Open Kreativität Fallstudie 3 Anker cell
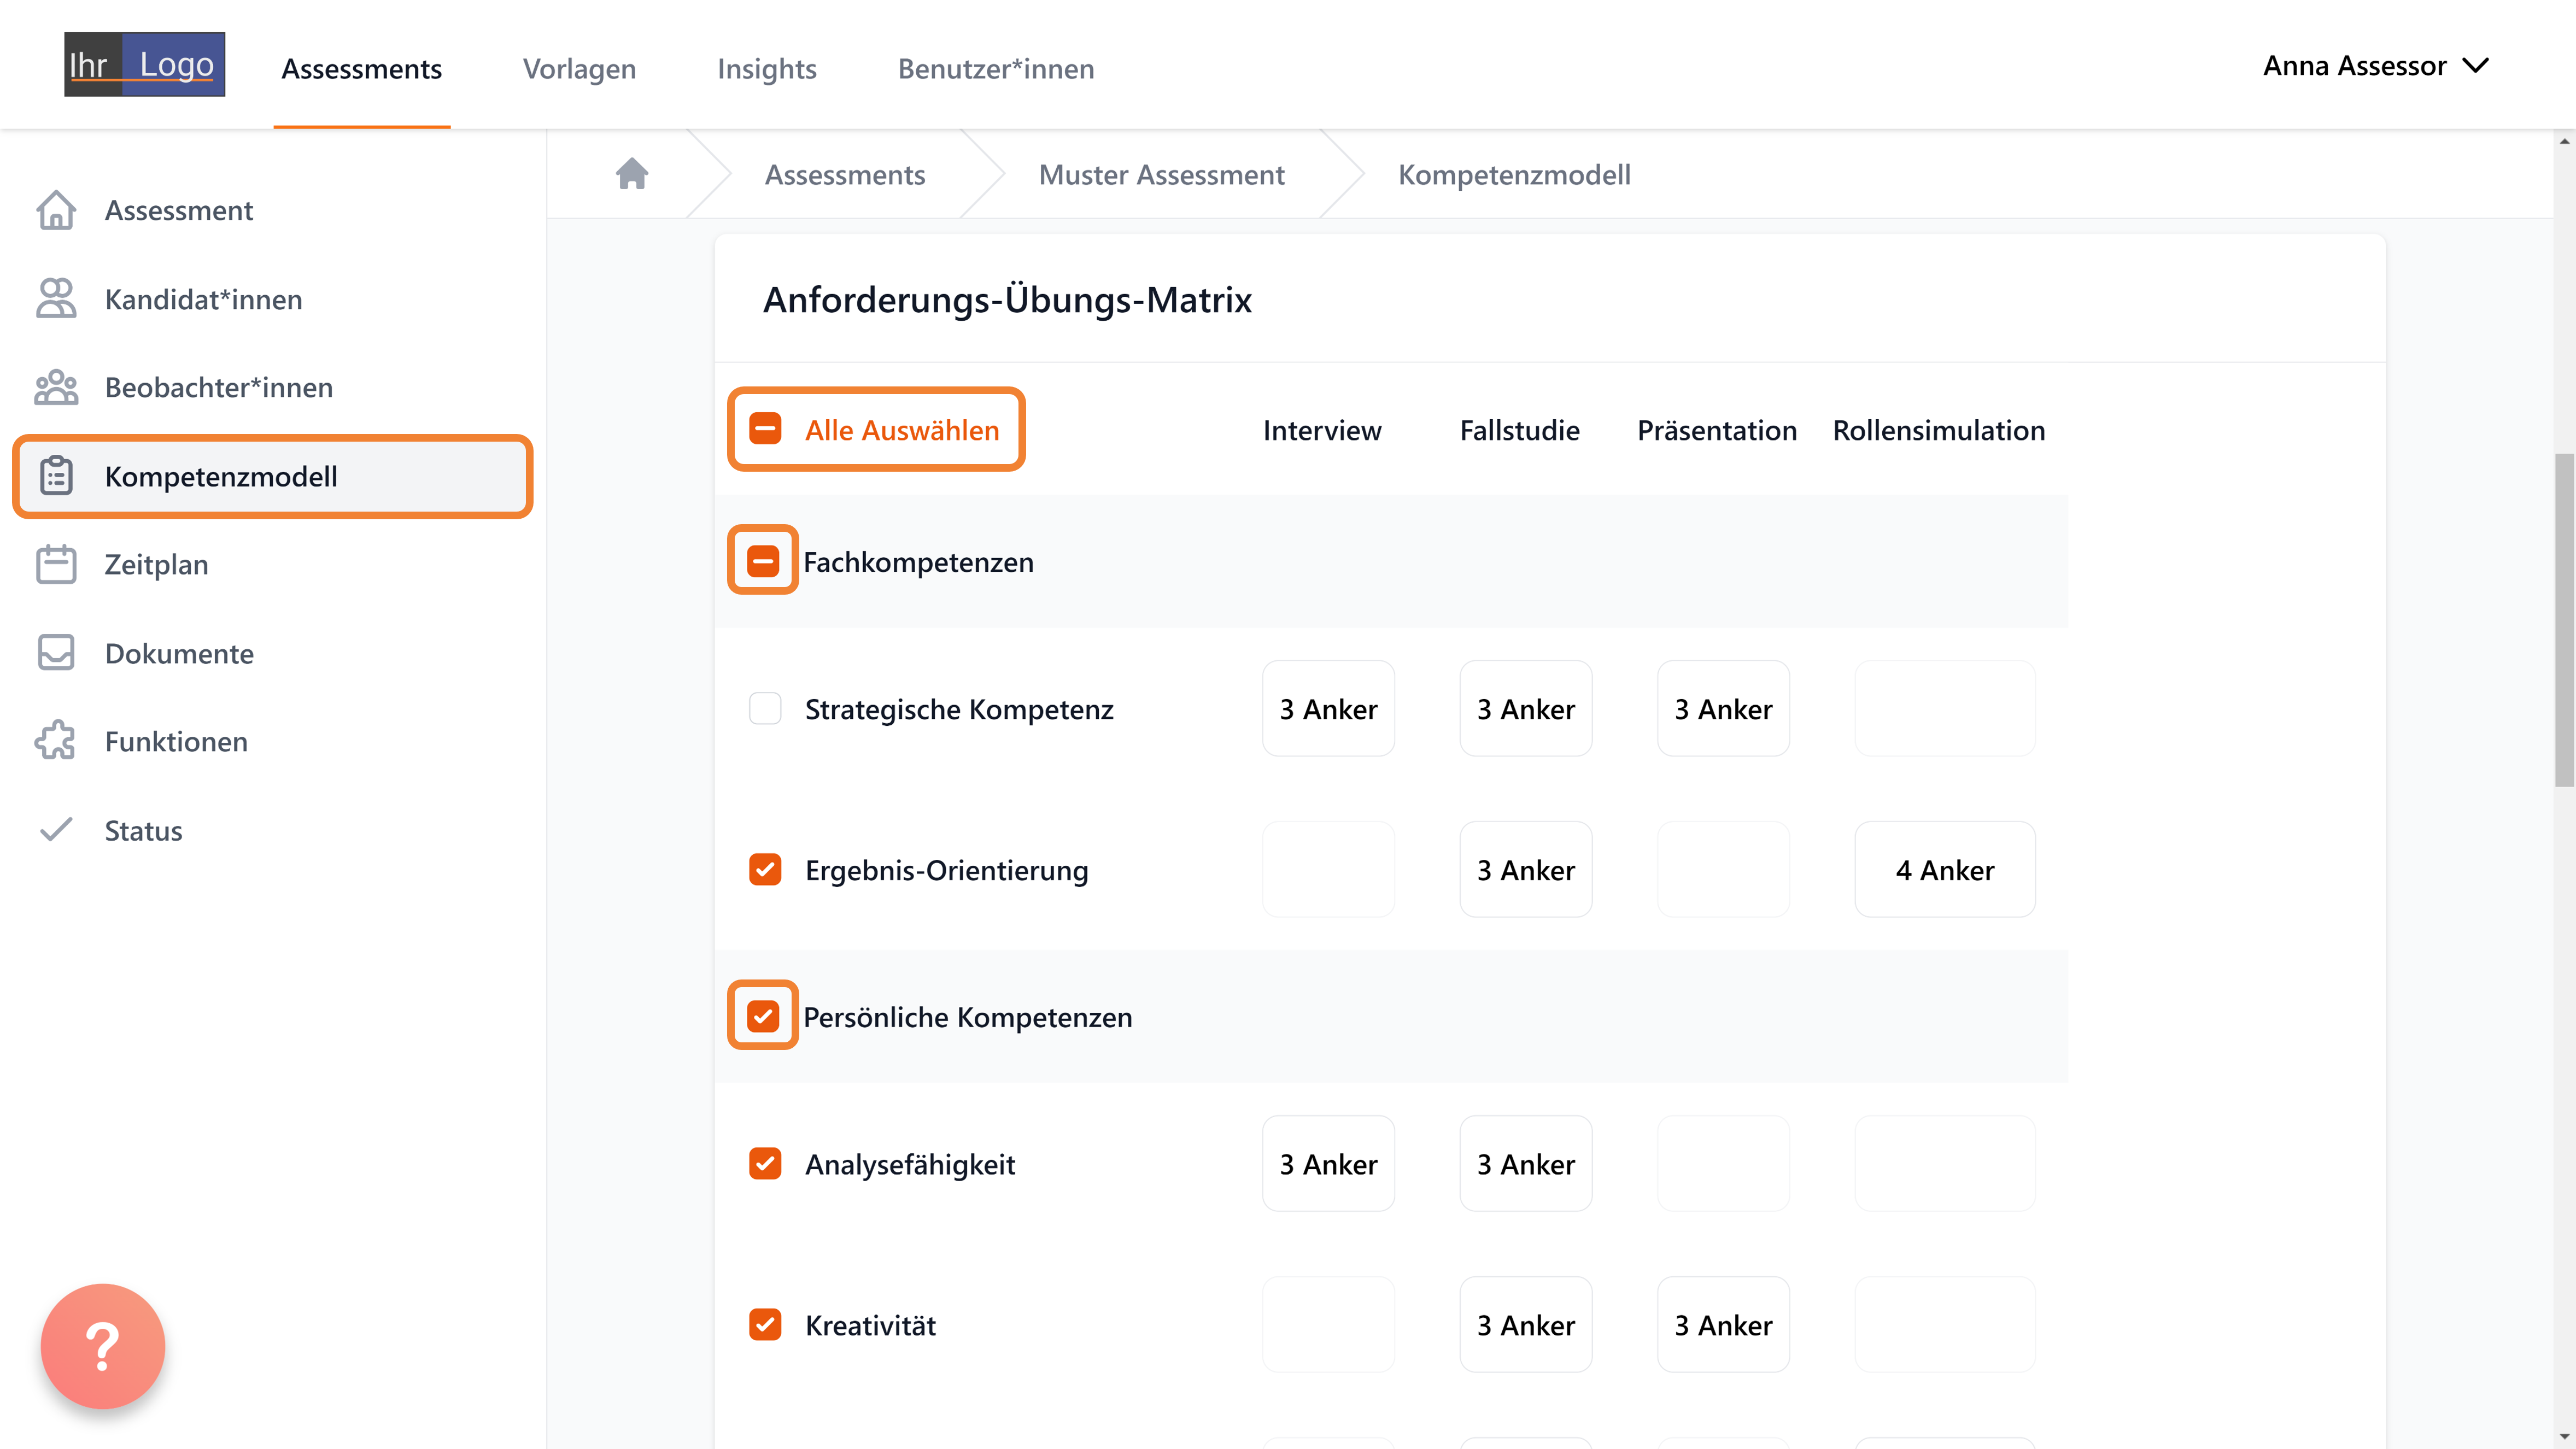This screenshot has height=1449, width=2576. point(1526,1324)
